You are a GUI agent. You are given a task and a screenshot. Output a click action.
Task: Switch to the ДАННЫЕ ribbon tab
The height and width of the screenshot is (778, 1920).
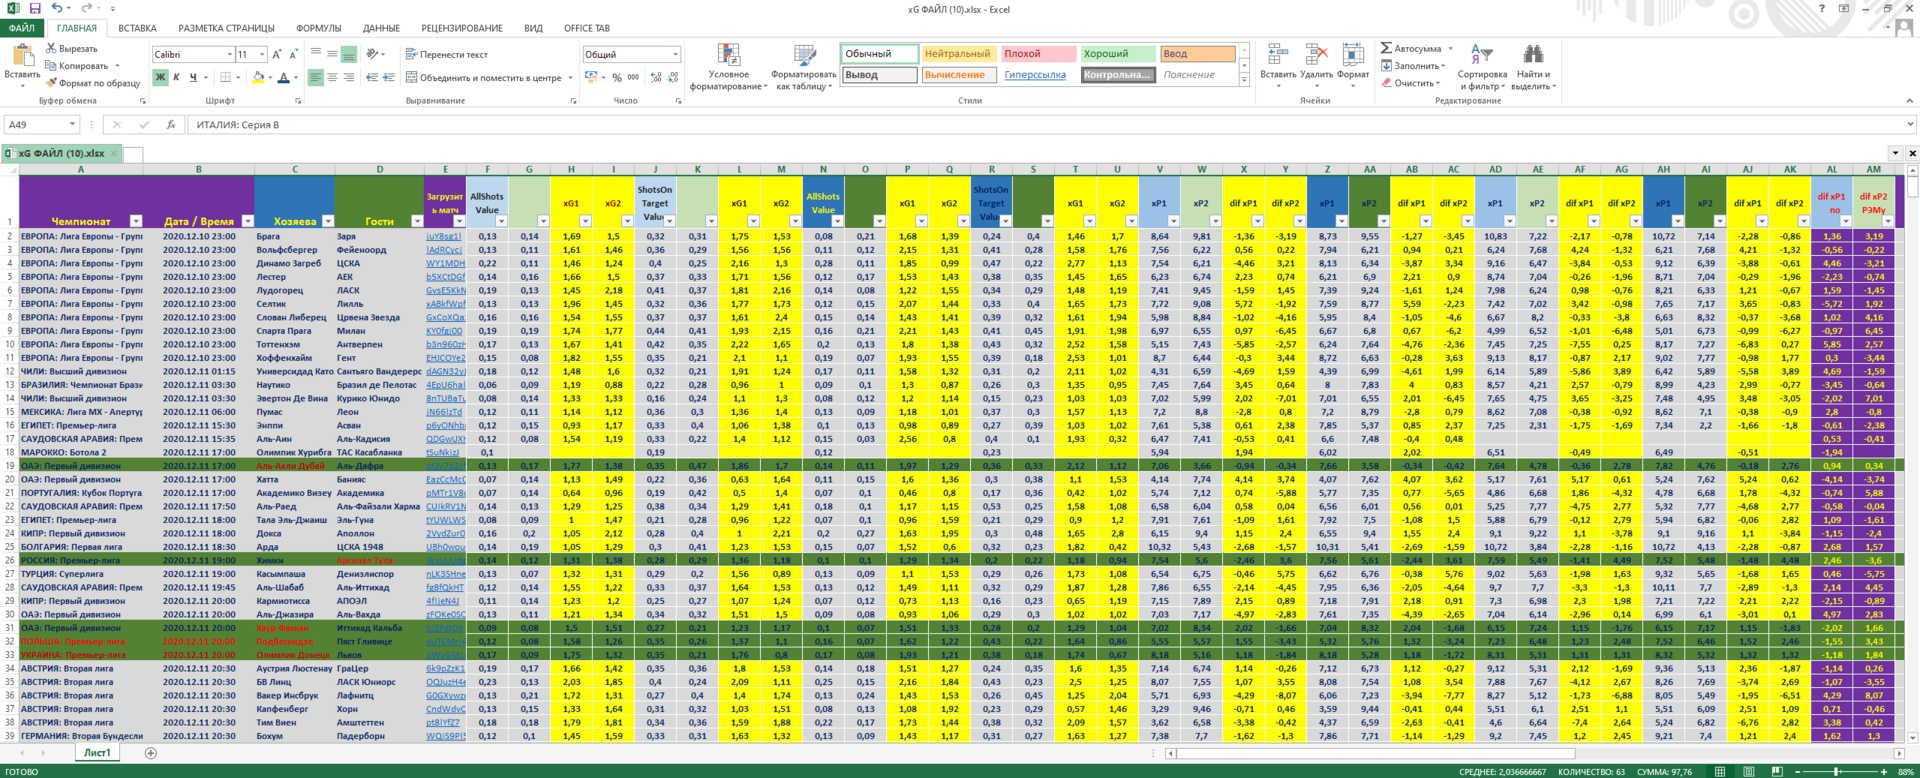[x=381, y=28]
